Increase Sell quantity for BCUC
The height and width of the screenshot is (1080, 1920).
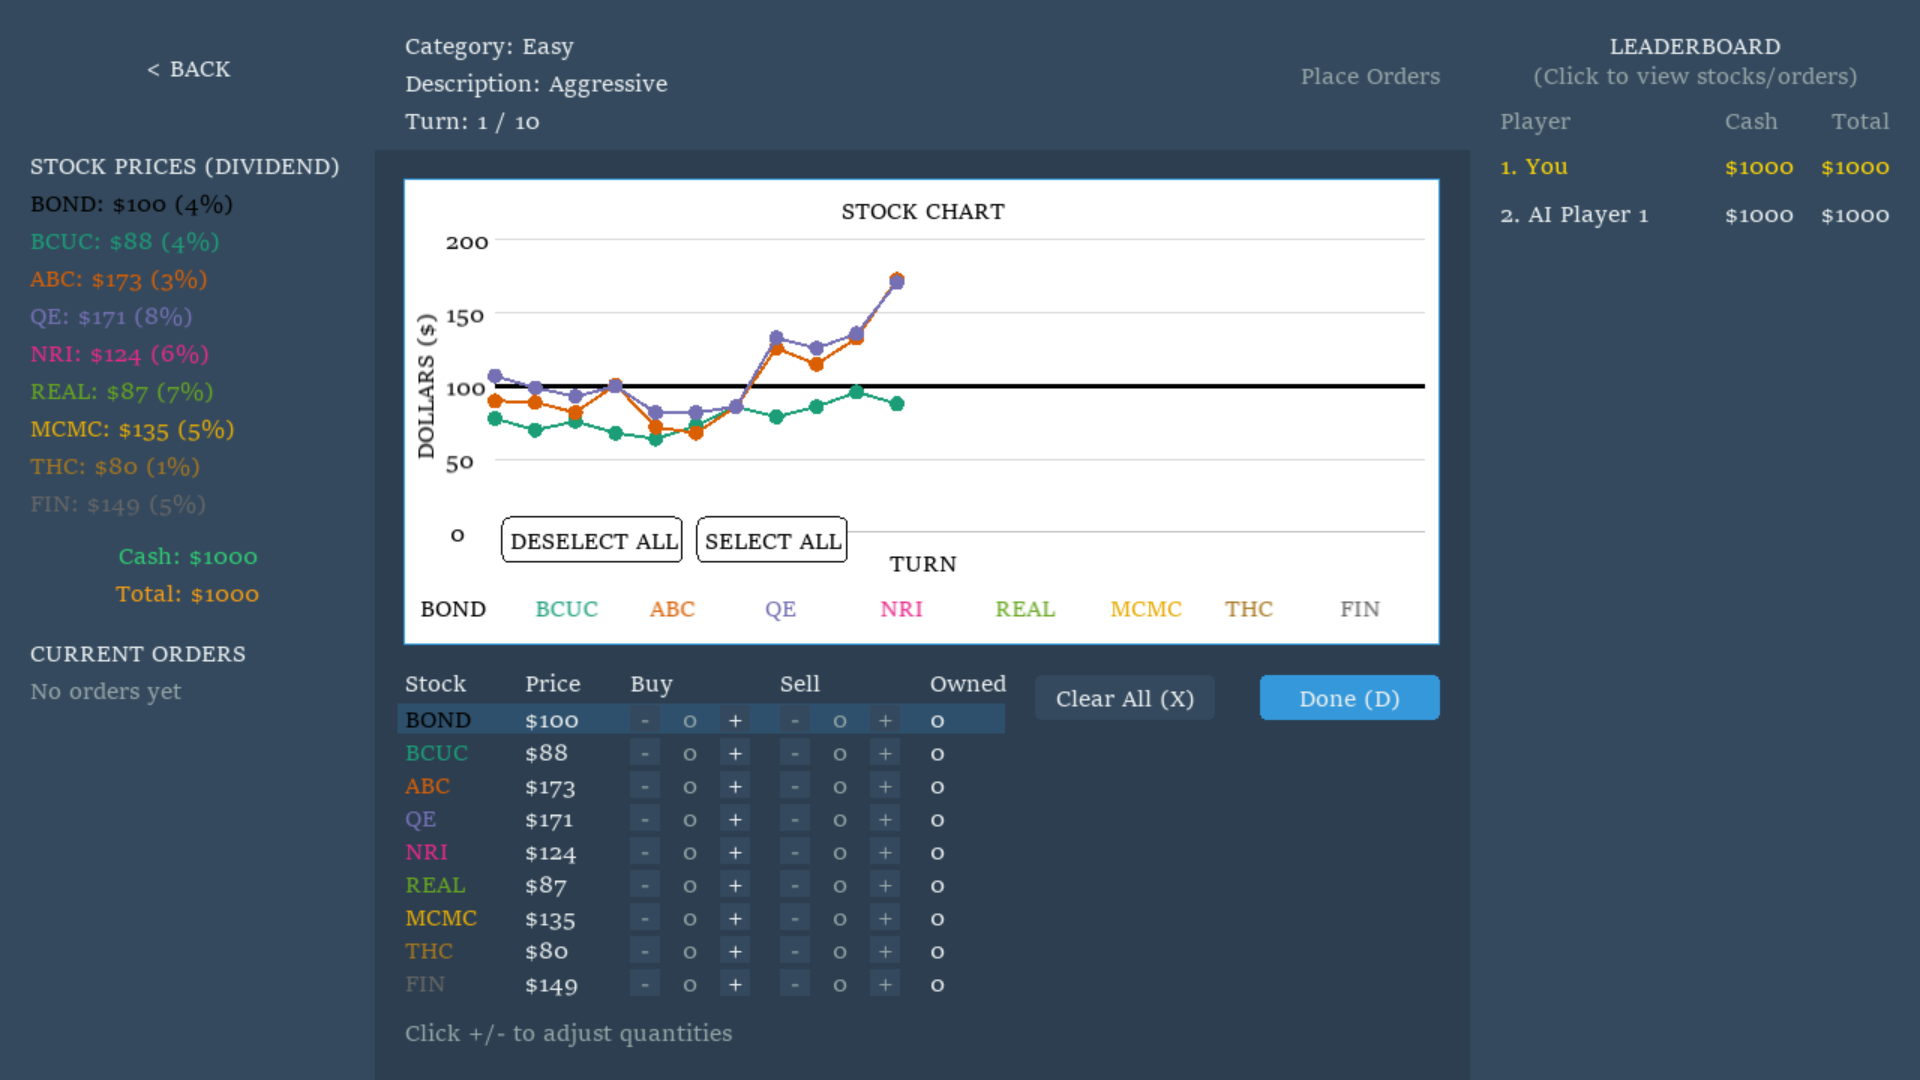885,753
